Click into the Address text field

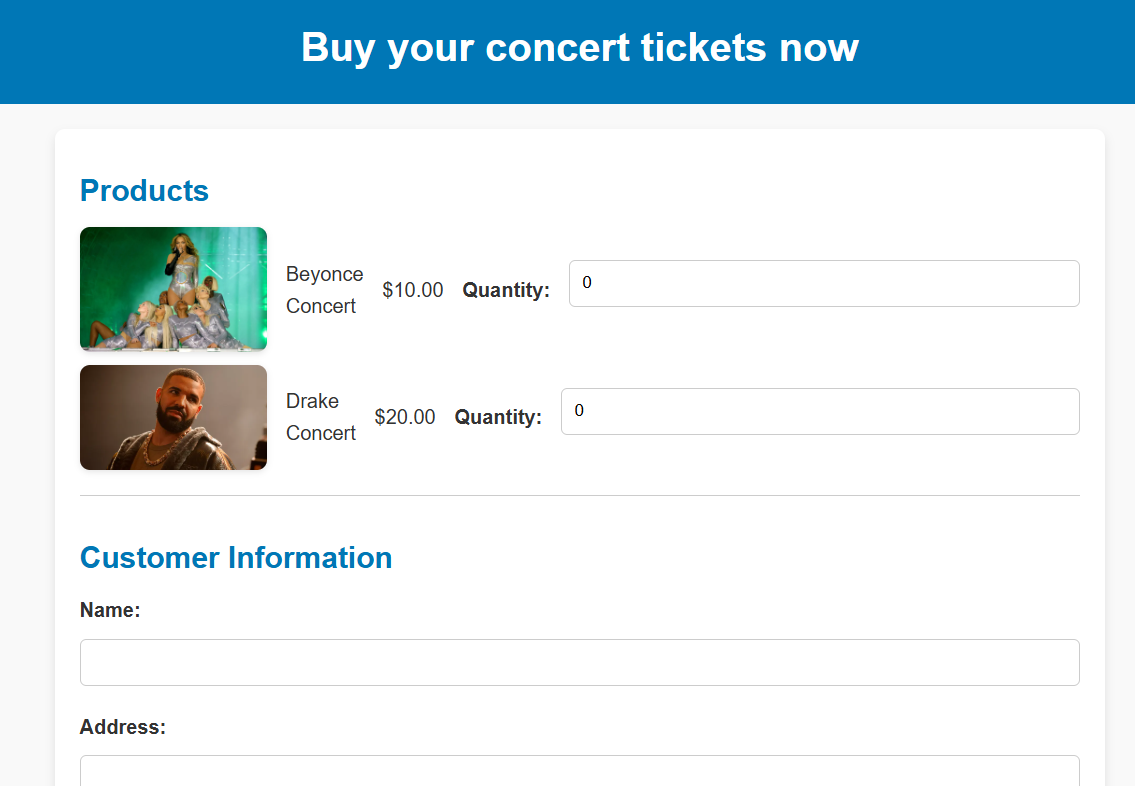coord(579,771)
